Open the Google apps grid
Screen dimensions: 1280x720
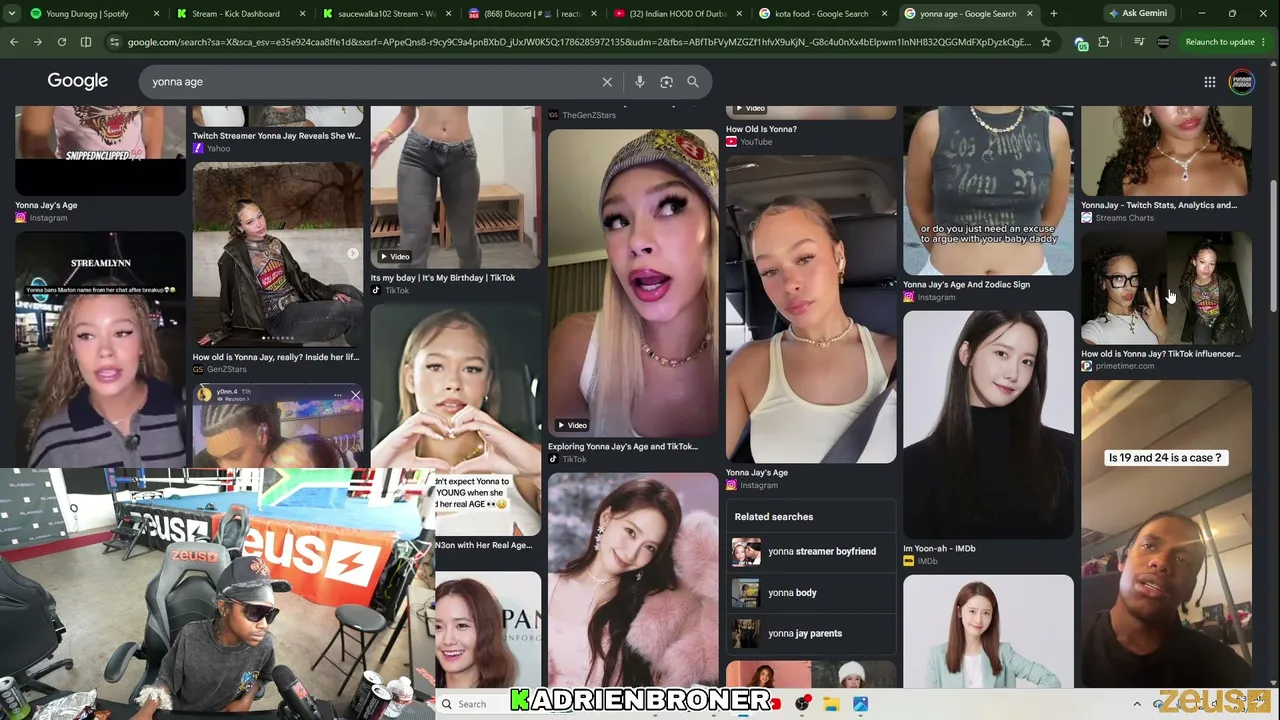point(1210,82)
